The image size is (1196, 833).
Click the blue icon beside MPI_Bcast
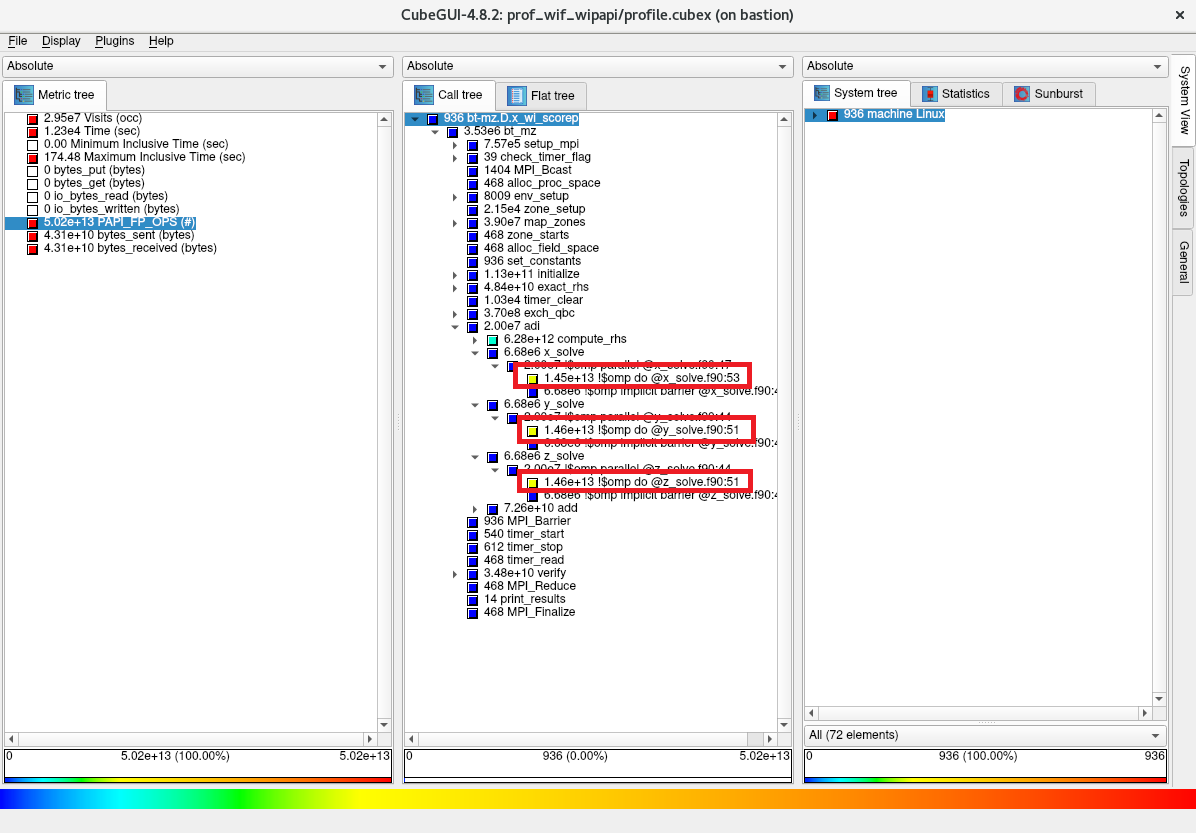473,171
